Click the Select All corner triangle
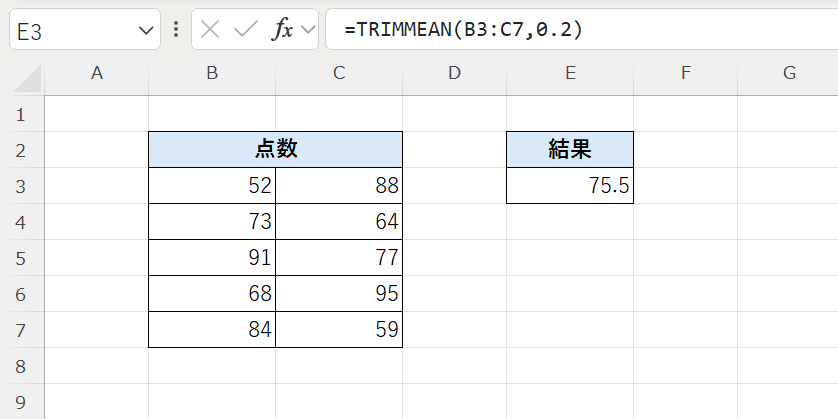The image size is (838, 419). pyautogui.click(x=27, y=79)
